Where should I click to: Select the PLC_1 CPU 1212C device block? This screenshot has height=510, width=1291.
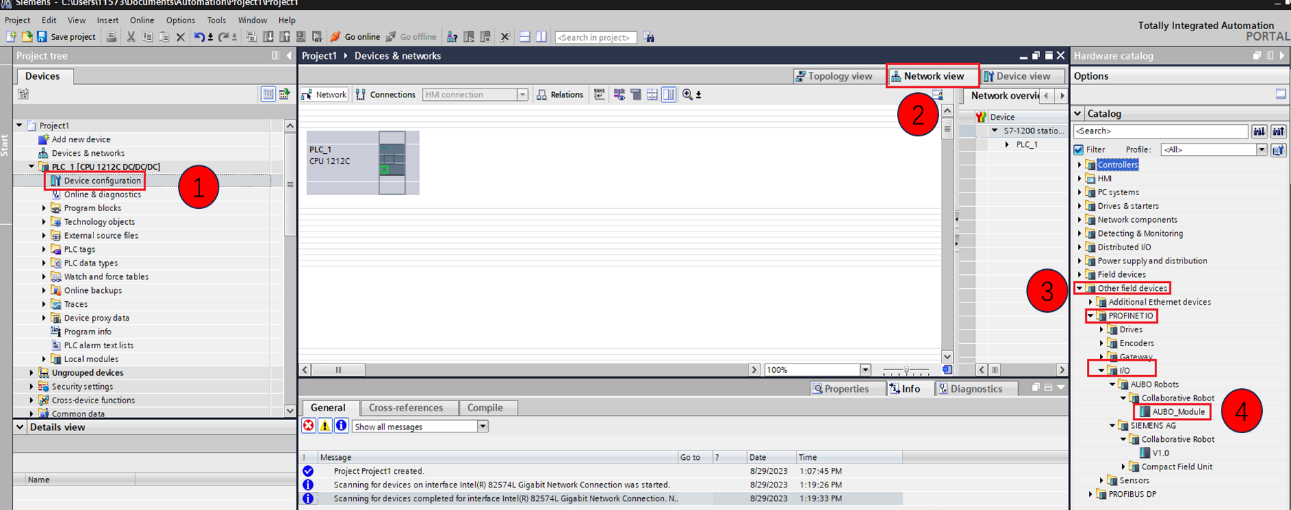(363, 162)
